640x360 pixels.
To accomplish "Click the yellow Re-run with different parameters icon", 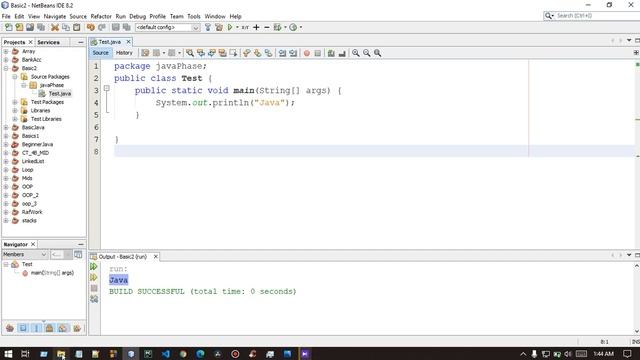I will (94, 278).
